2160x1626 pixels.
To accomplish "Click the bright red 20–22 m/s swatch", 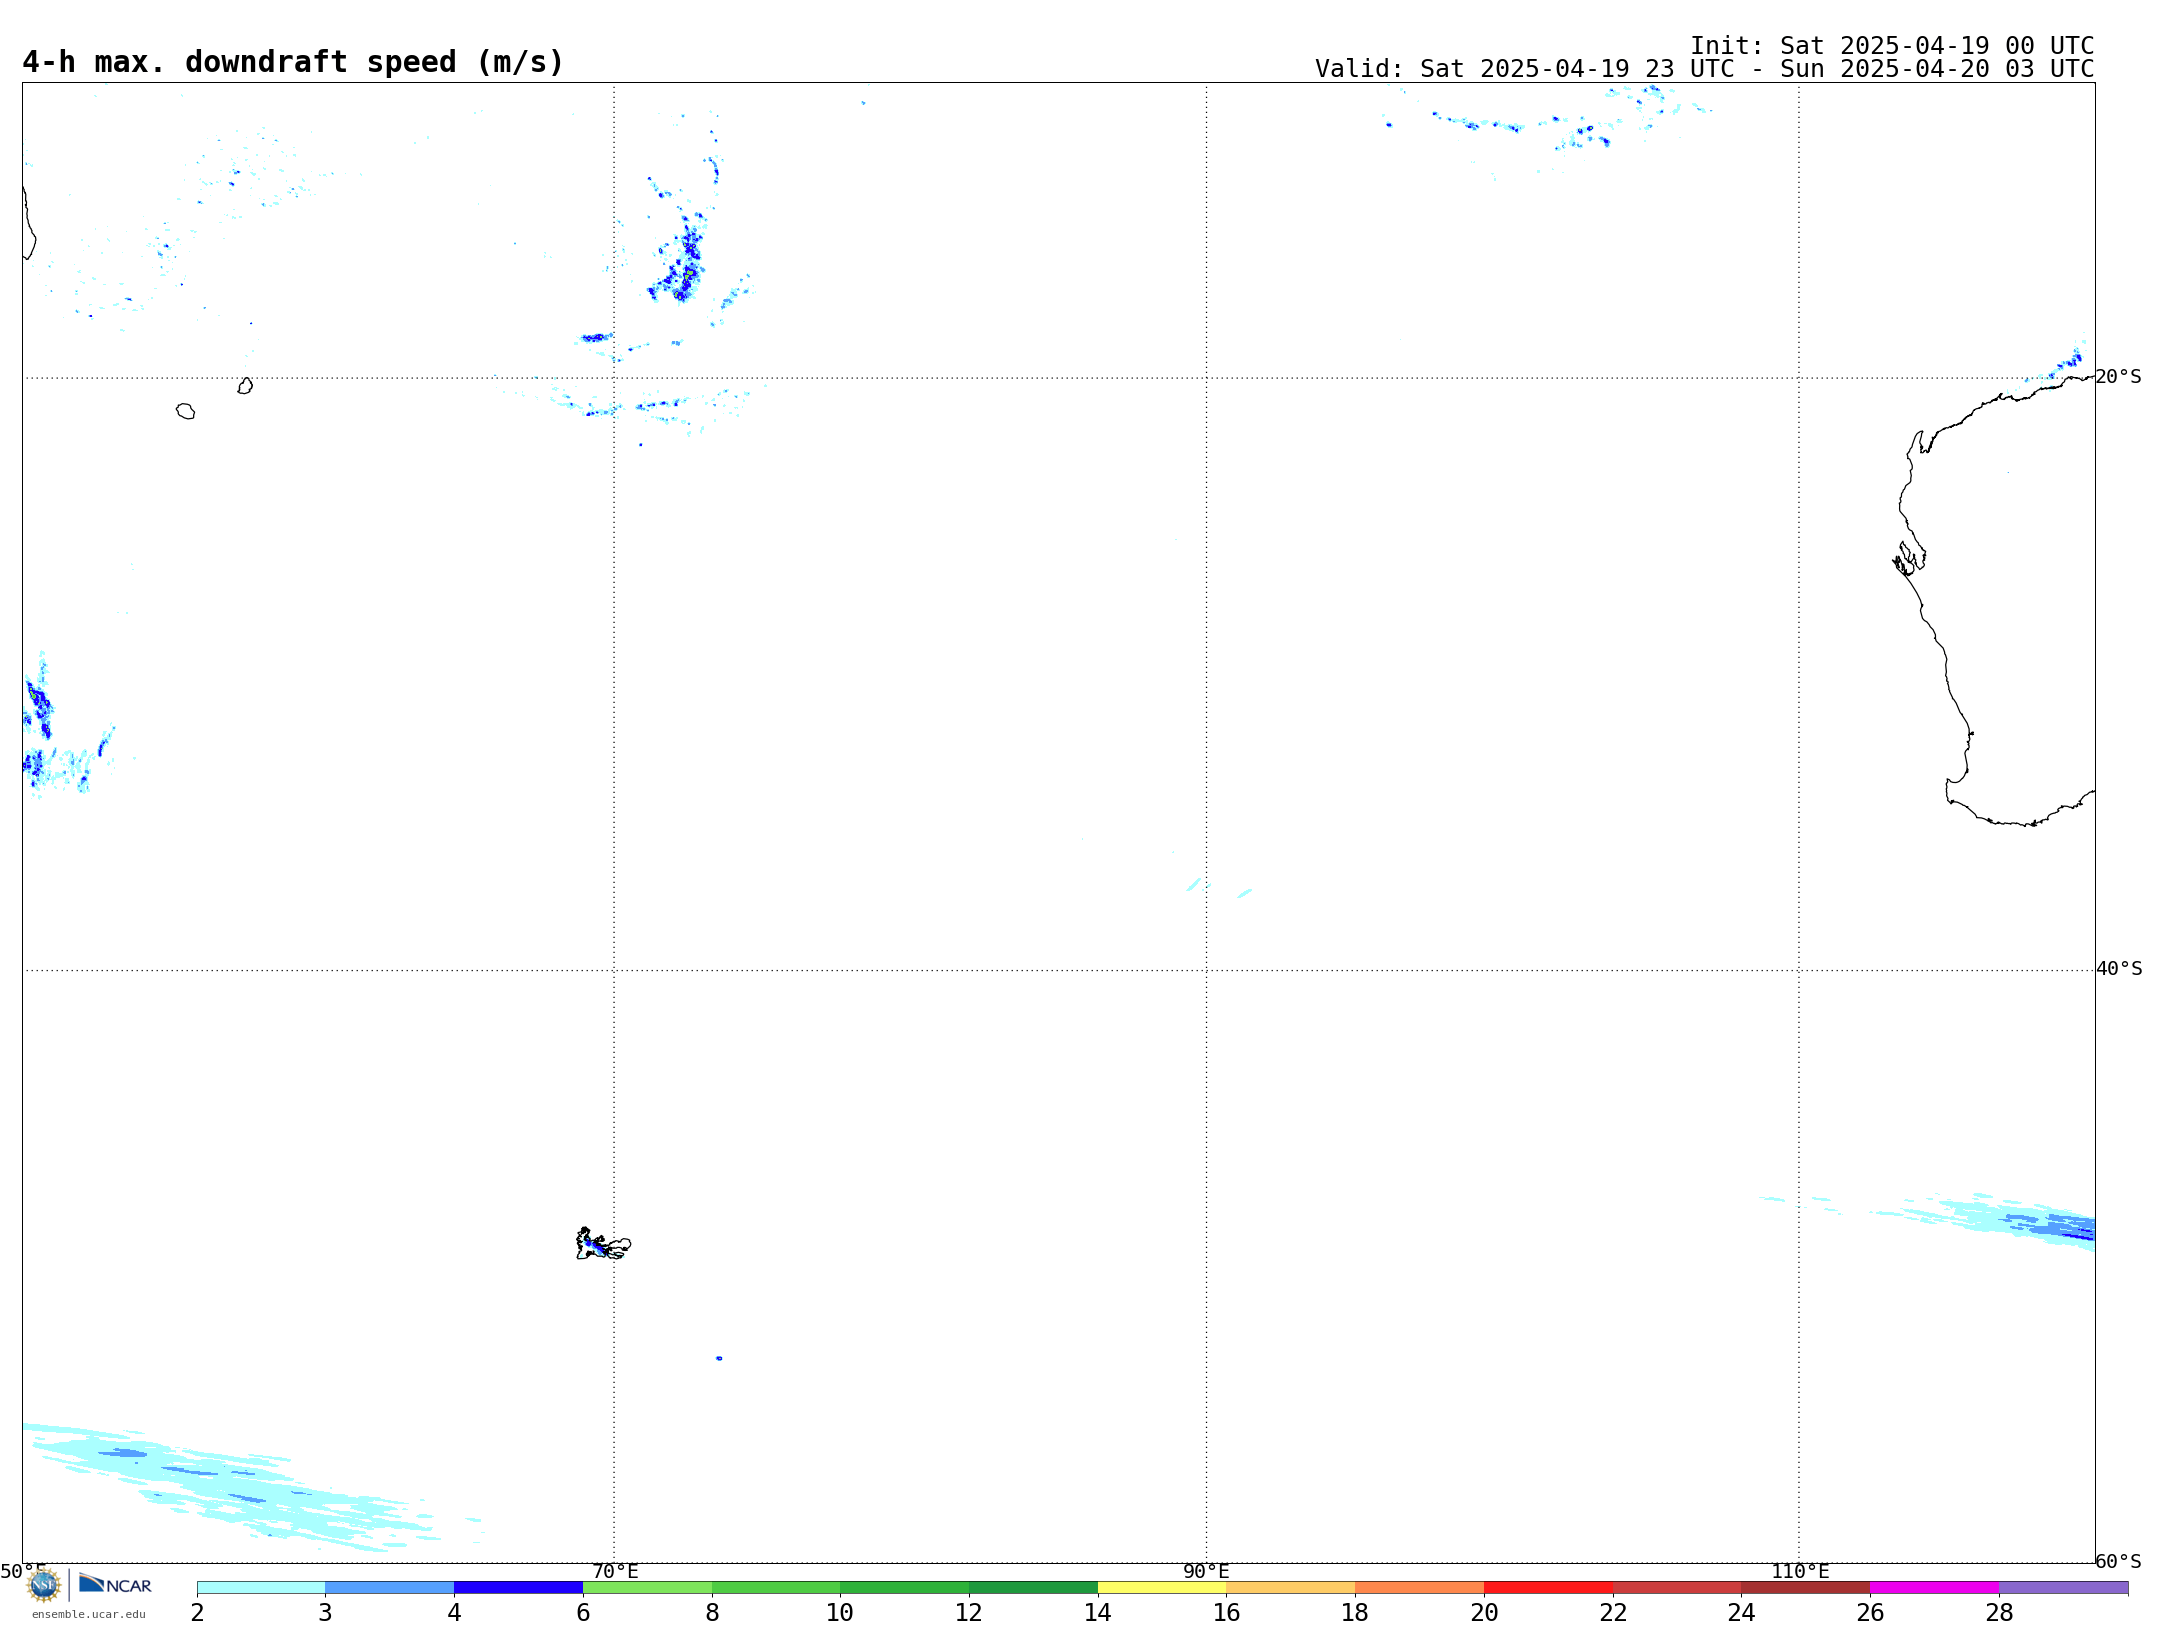I will [x=1548, y=1588].
